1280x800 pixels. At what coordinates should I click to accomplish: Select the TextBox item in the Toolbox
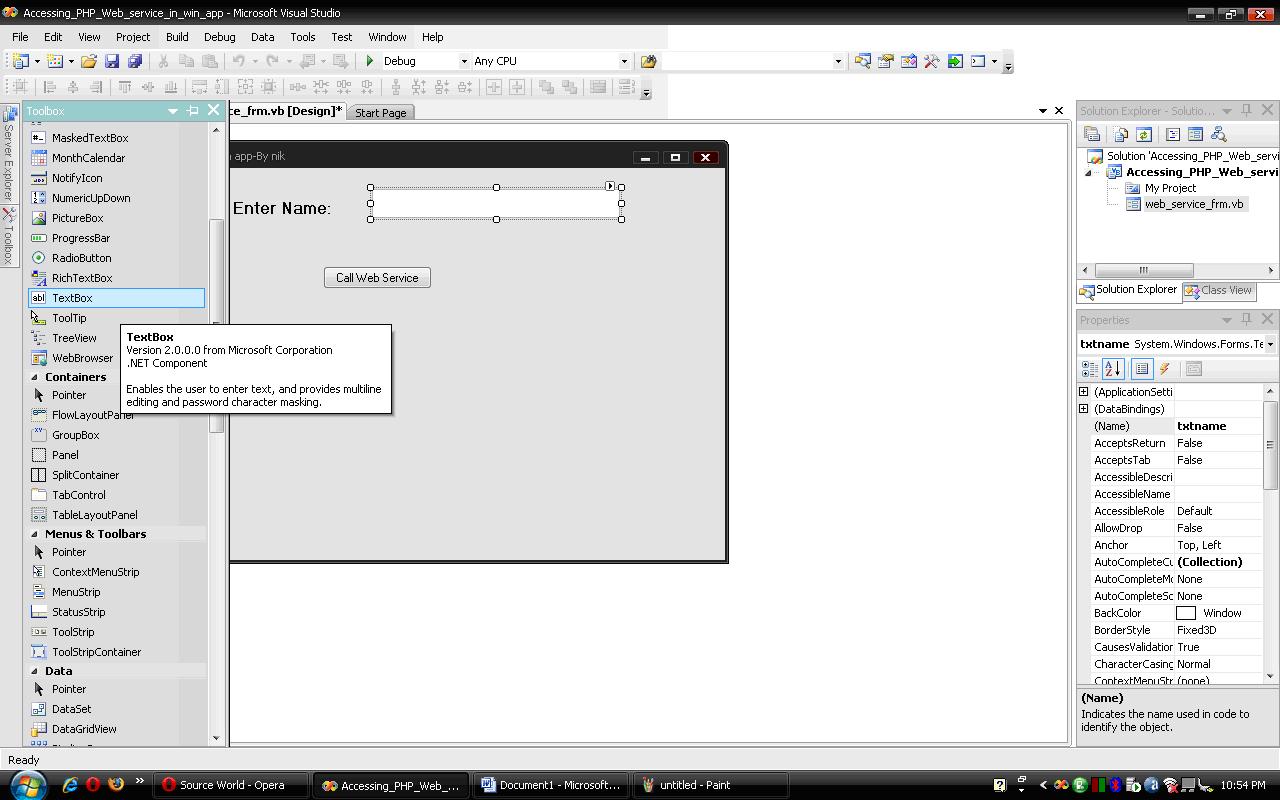pos(116,298)
